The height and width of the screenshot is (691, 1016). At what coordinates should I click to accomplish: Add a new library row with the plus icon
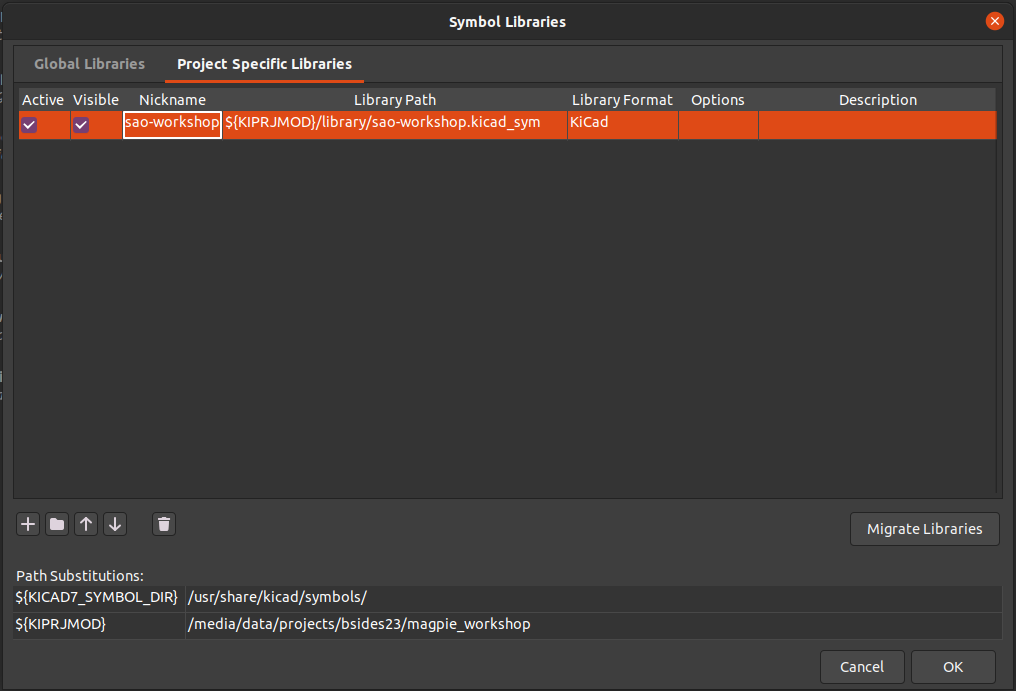tap(27, 523)
